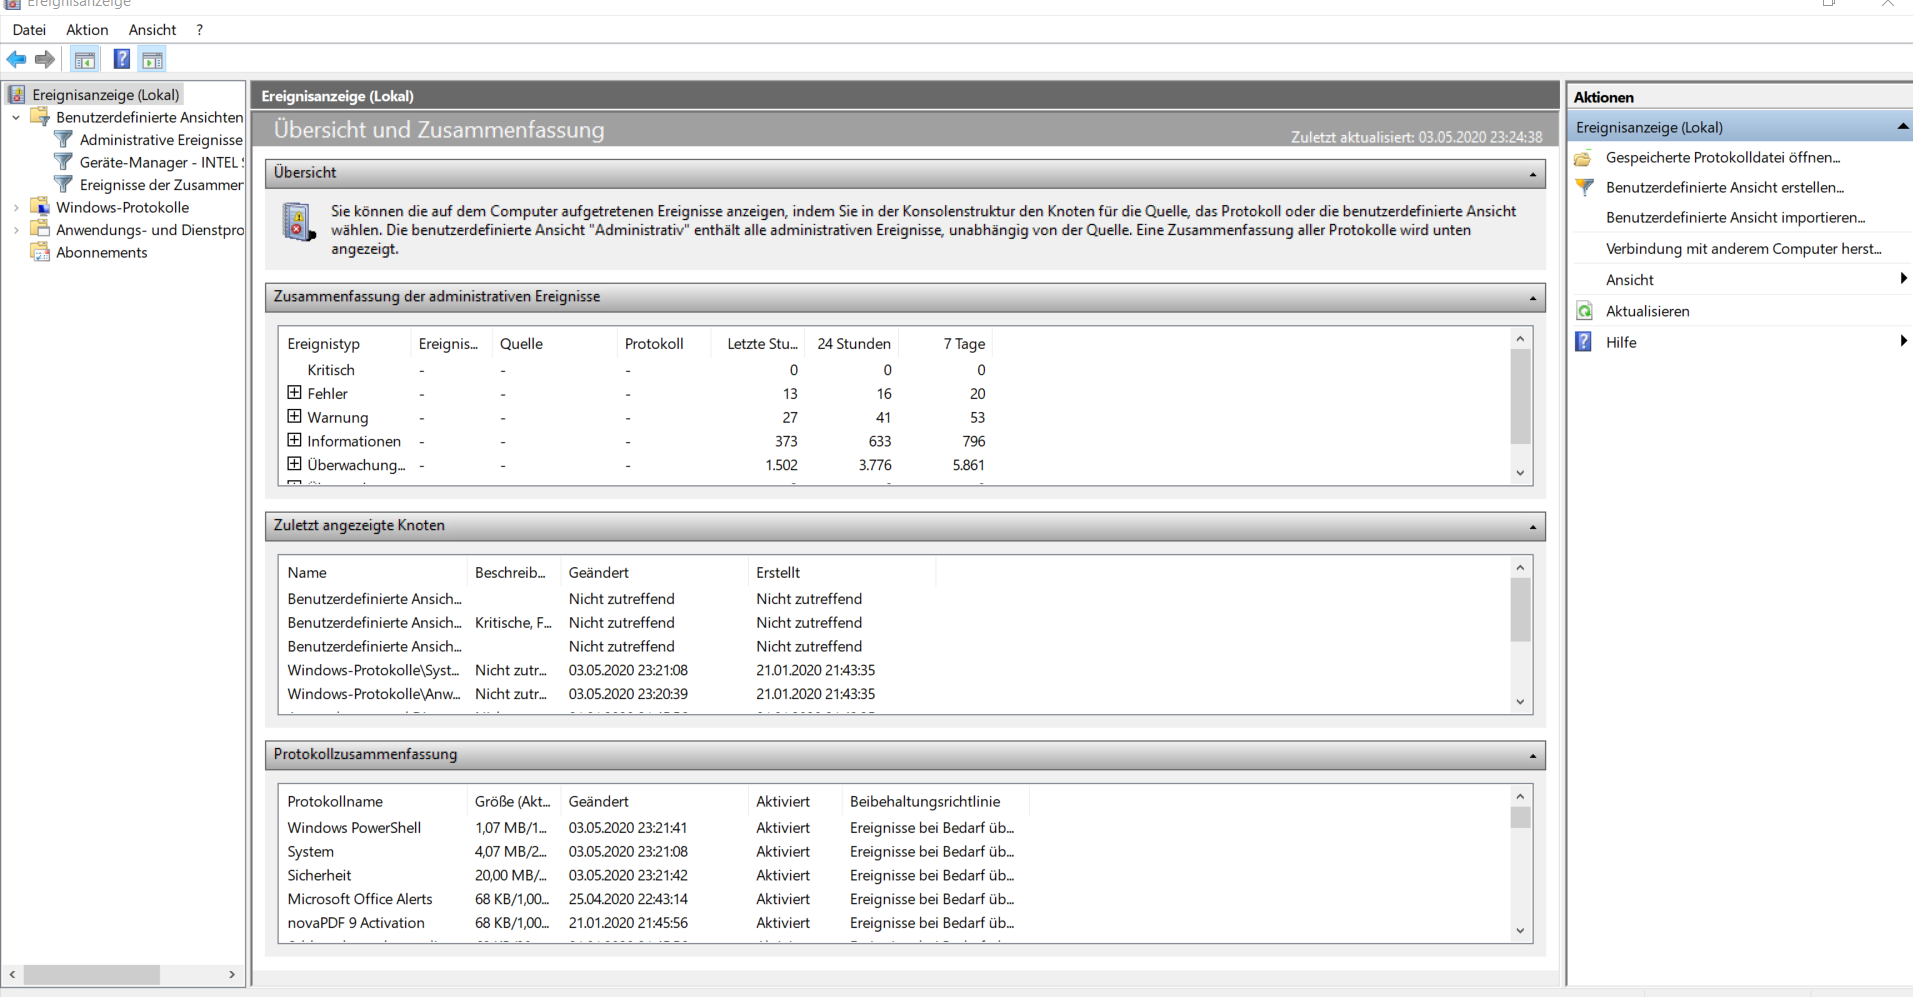Open the Ansicht menu in the menu bar
This screenshot has height=997, width=1913.
[x=152, y=30]
